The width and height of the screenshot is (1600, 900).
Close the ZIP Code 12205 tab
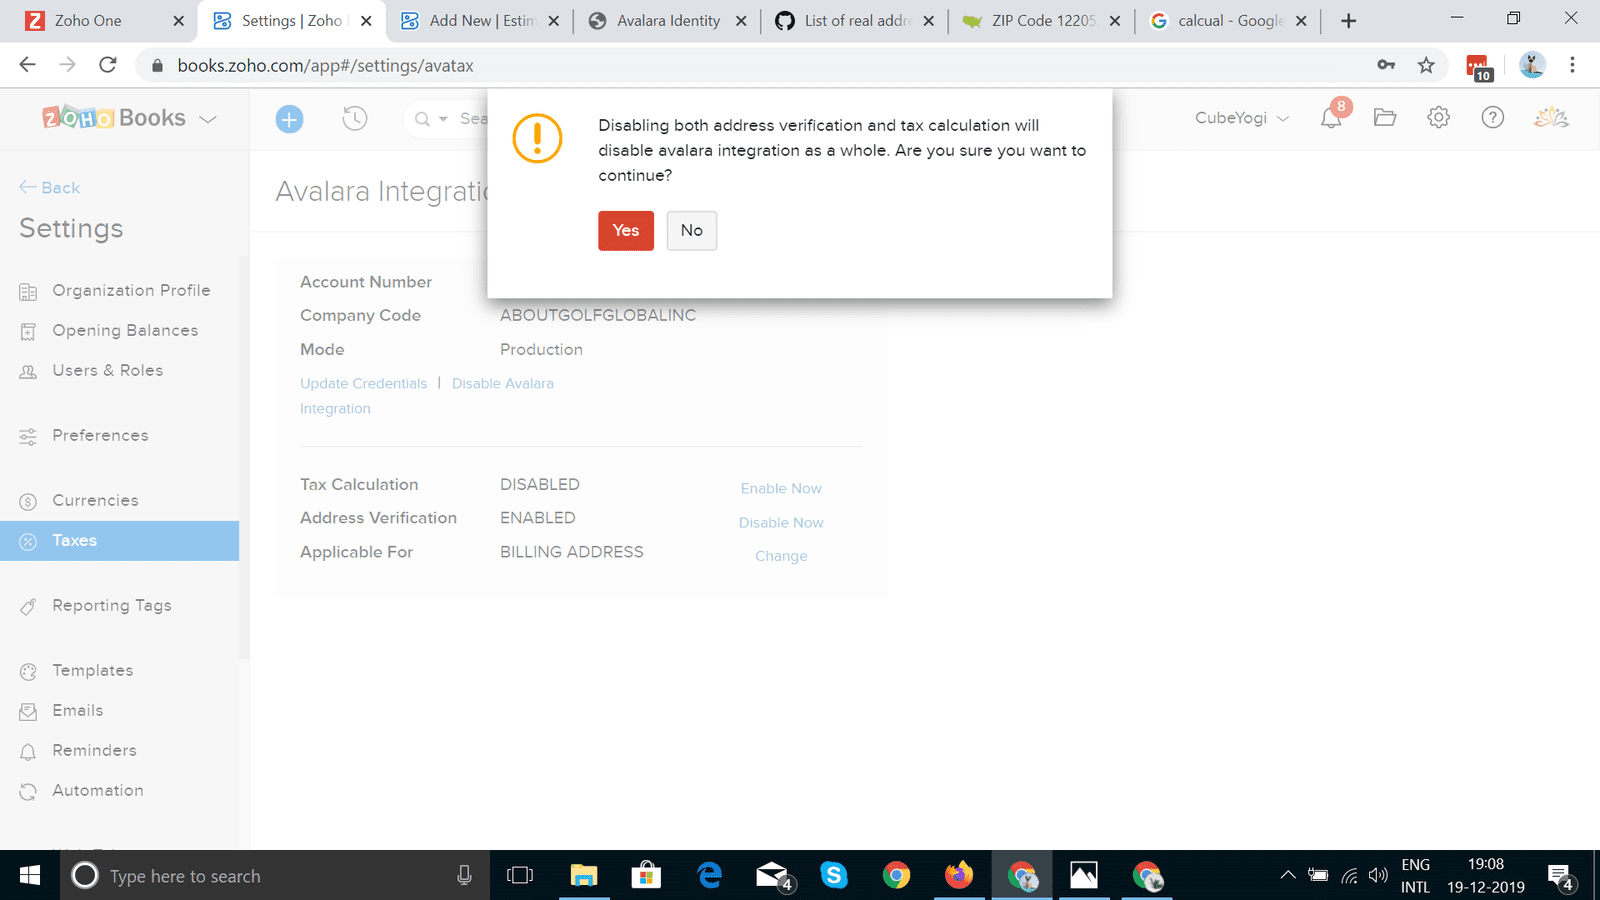click(x=1115, y=21)
